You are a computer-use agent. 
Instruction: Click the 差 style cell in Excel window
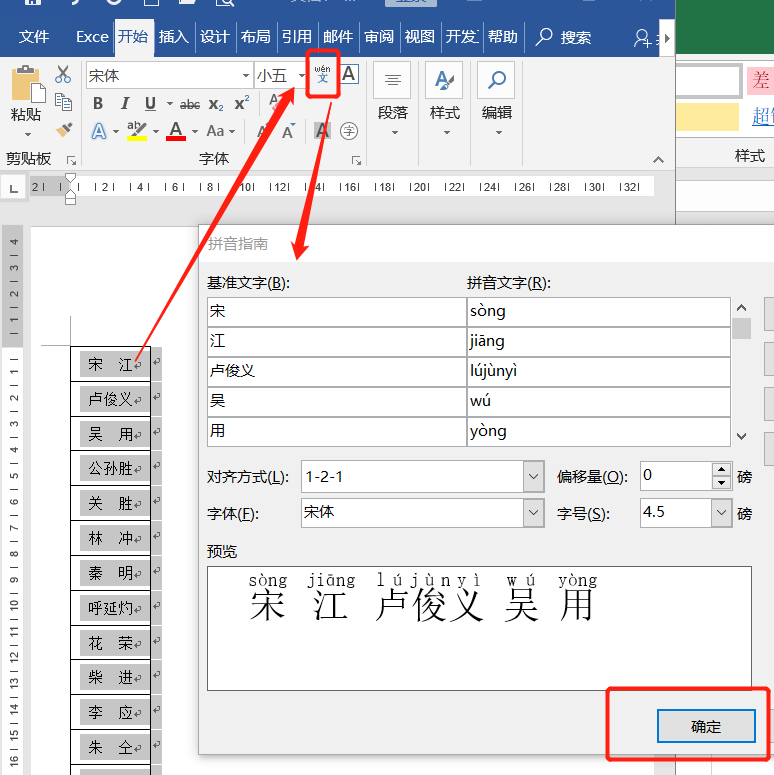[x=760, y=81]
